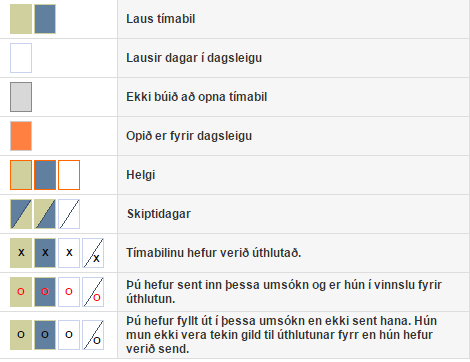Click the beige swatch in Laus tímabil row
This screenshot has width=470, height=362.
pos(21,19)
